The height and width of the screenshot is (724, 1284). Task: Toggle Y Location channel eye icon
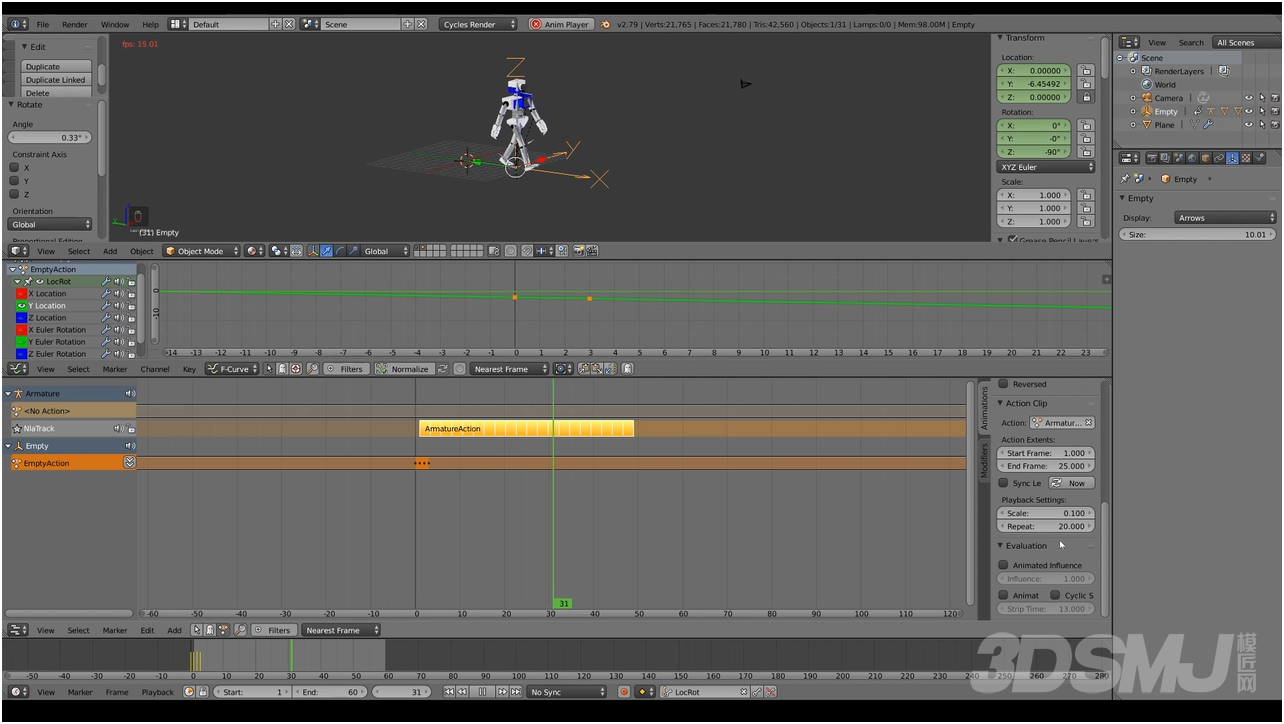point(21,306)
